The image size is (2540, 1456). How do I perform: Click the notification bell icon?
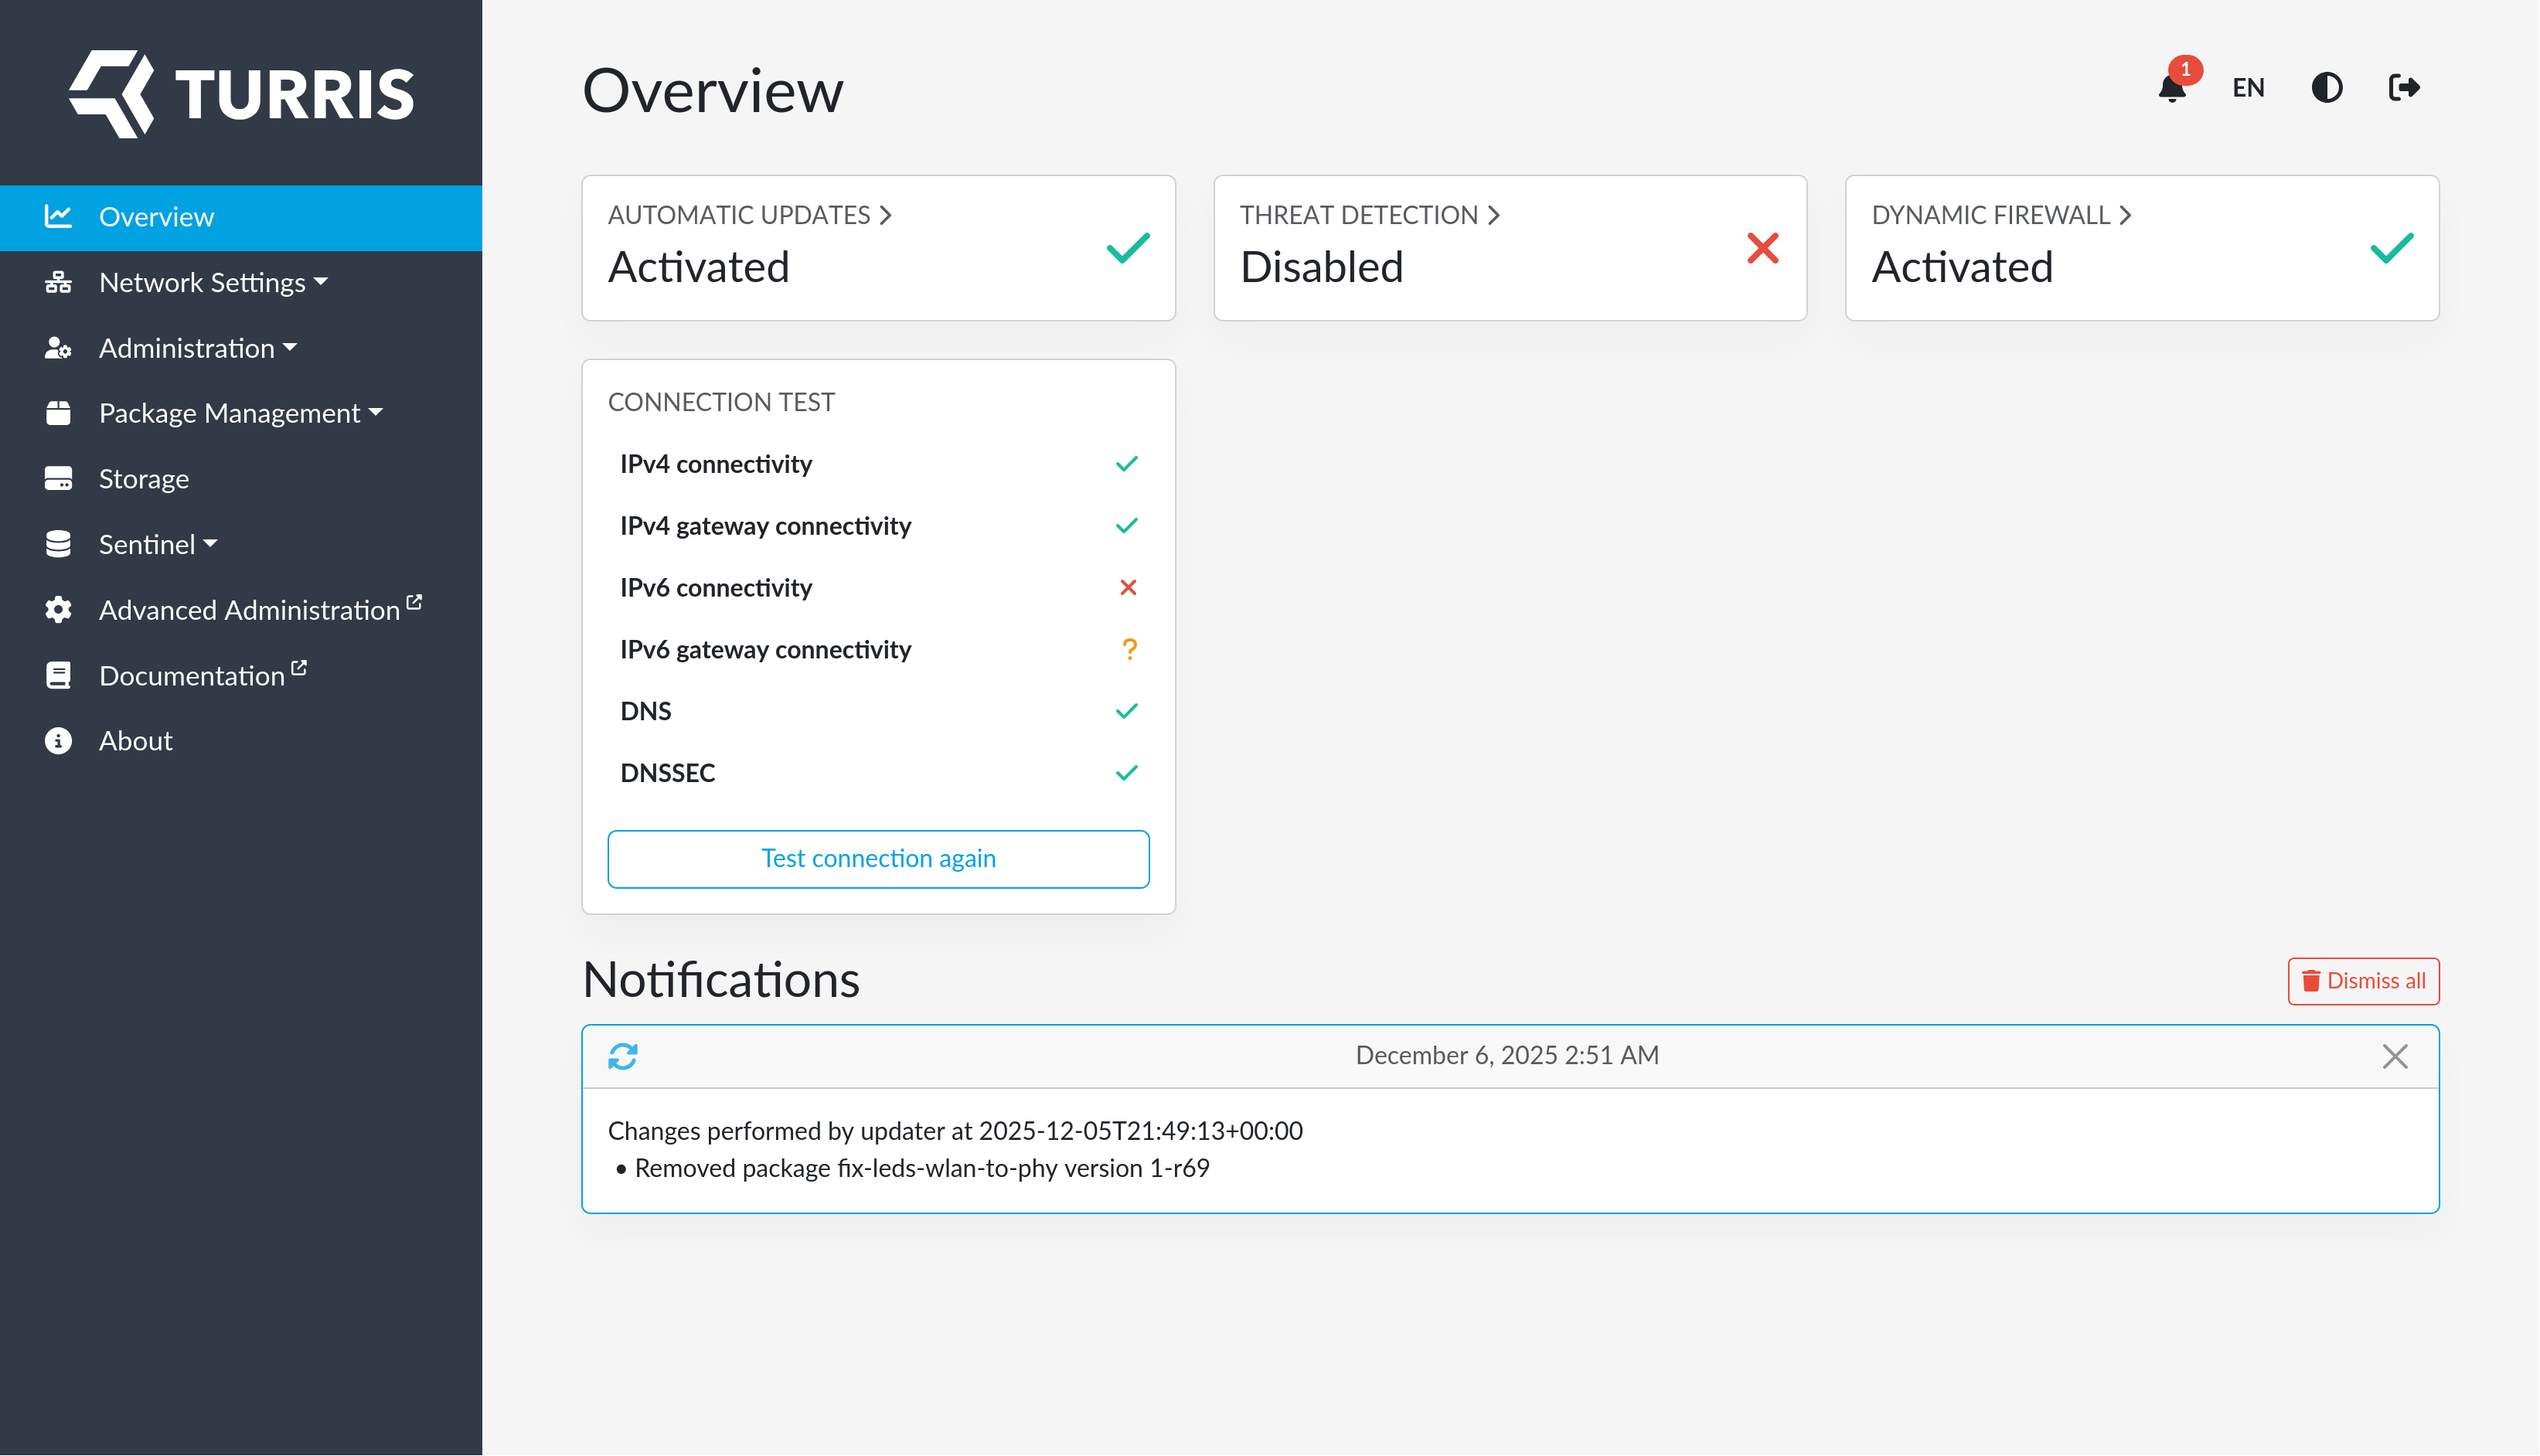point(2172,89)
